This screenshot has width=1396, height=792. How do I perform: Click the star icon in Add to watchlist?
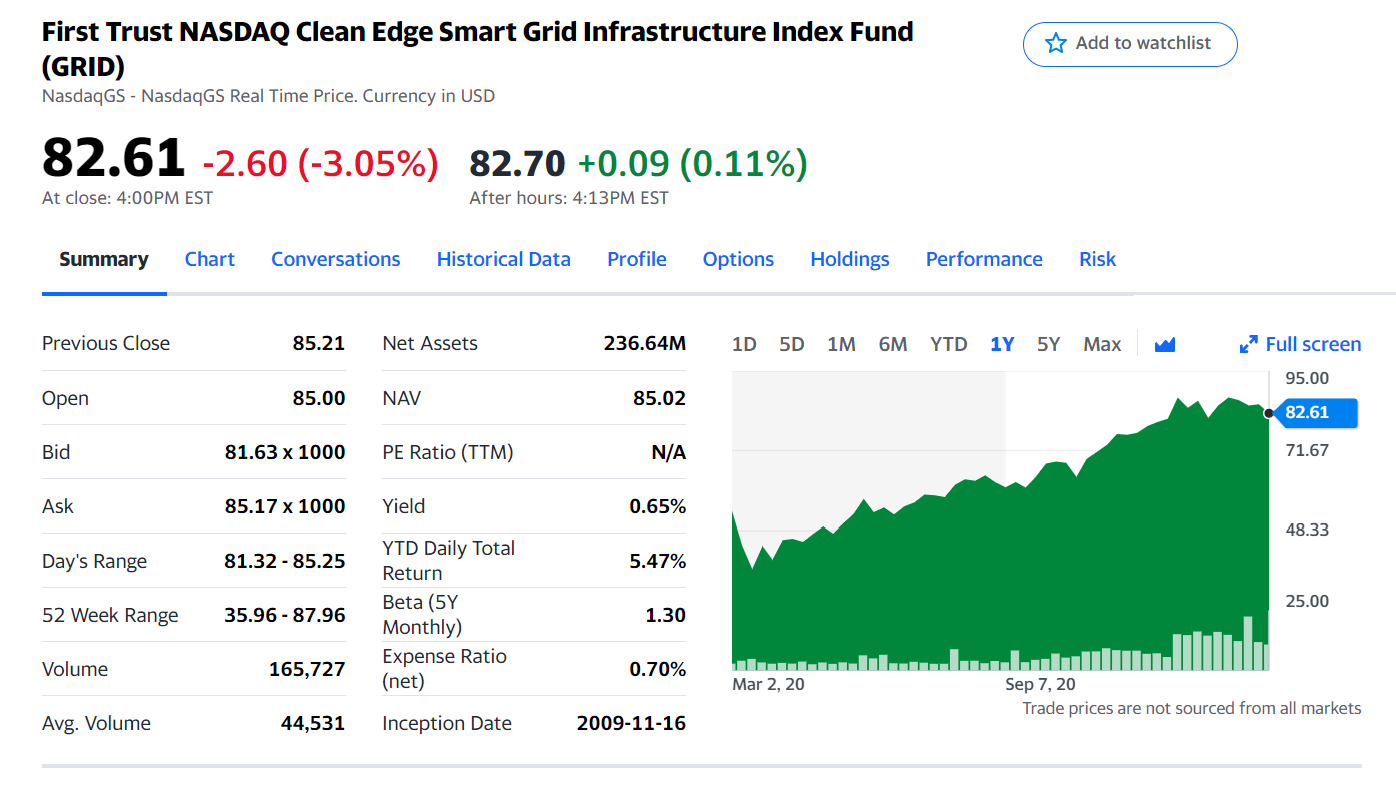click(x=1056, y=43)
